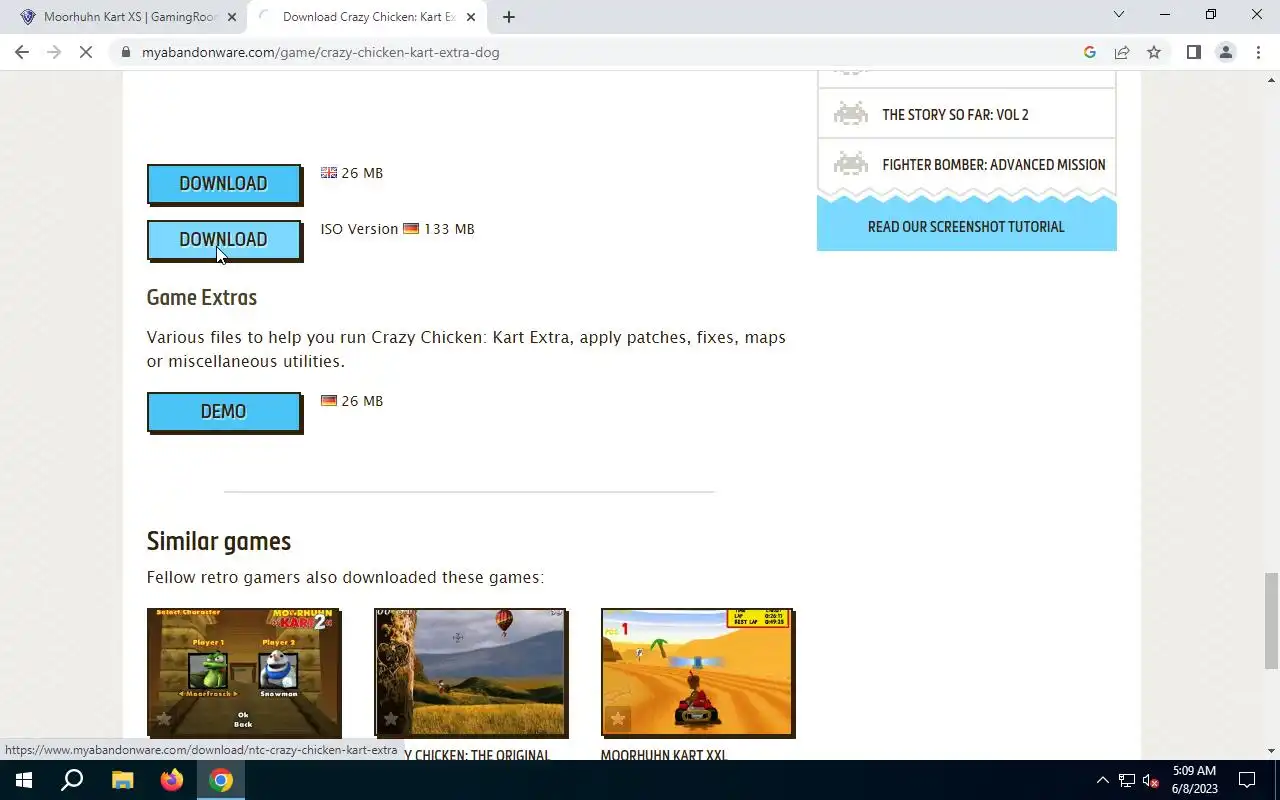
Task: Open the Crazy Chicken: The Original thumbnail
Action: coord(471,672)
